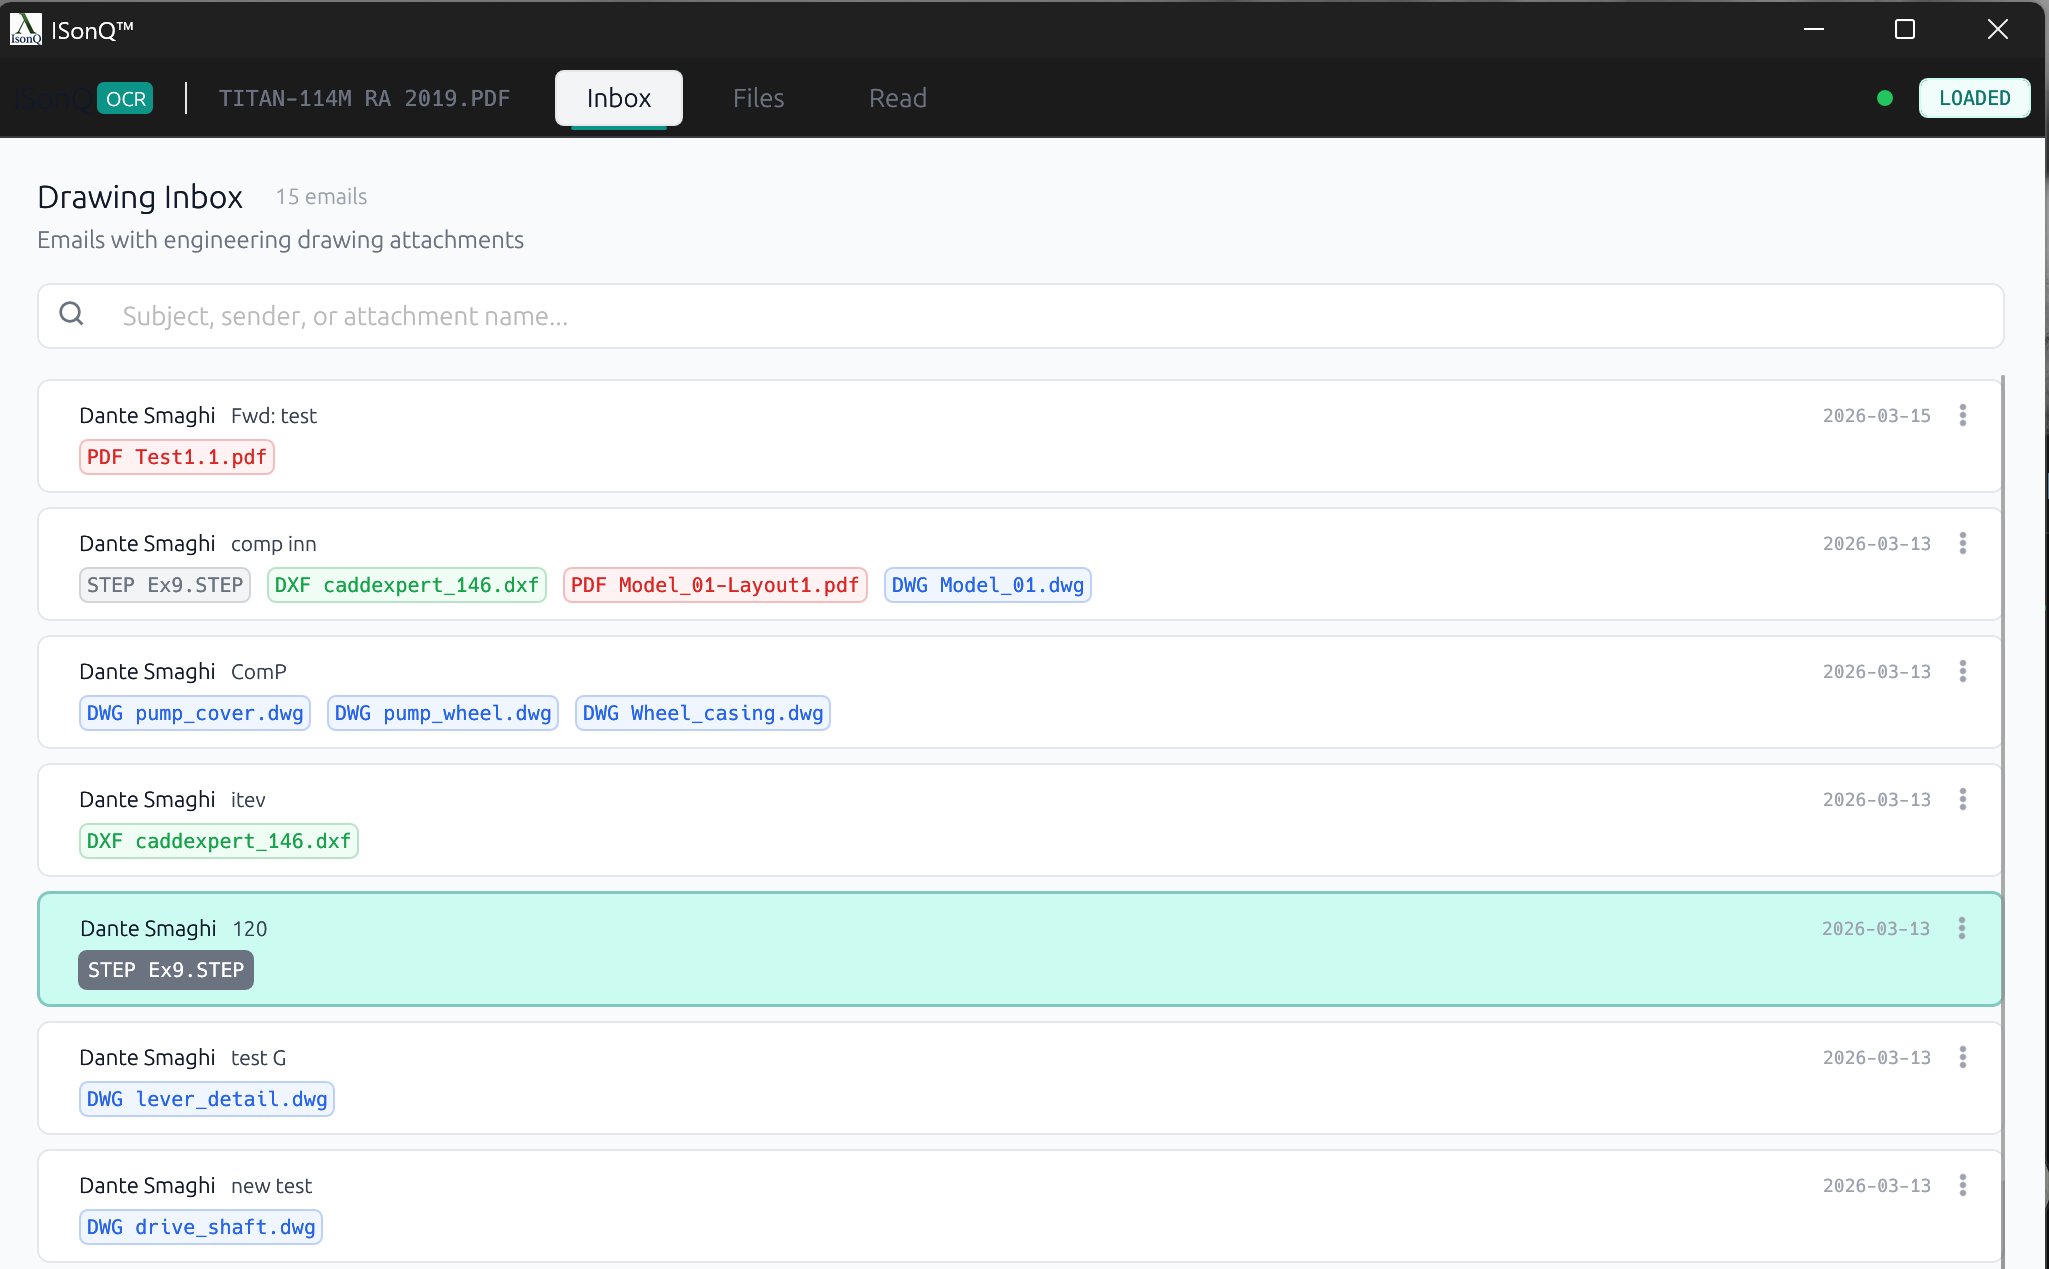This screenshot has width=2049, height=1269.
Task: Open the kebab menu for the 'Fwd: test' email
Action: (1962, 415)
